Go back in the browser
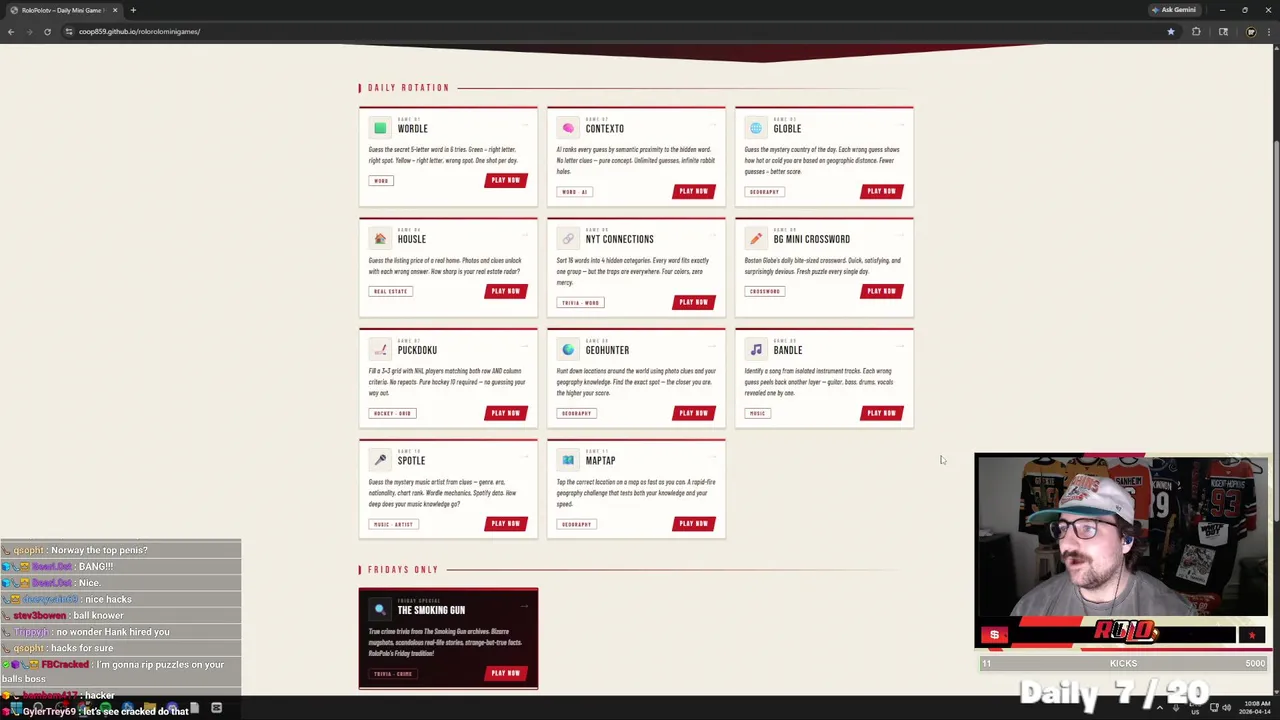The height and width of the screenshot is (720, 1280). click(x=11, y=31)
